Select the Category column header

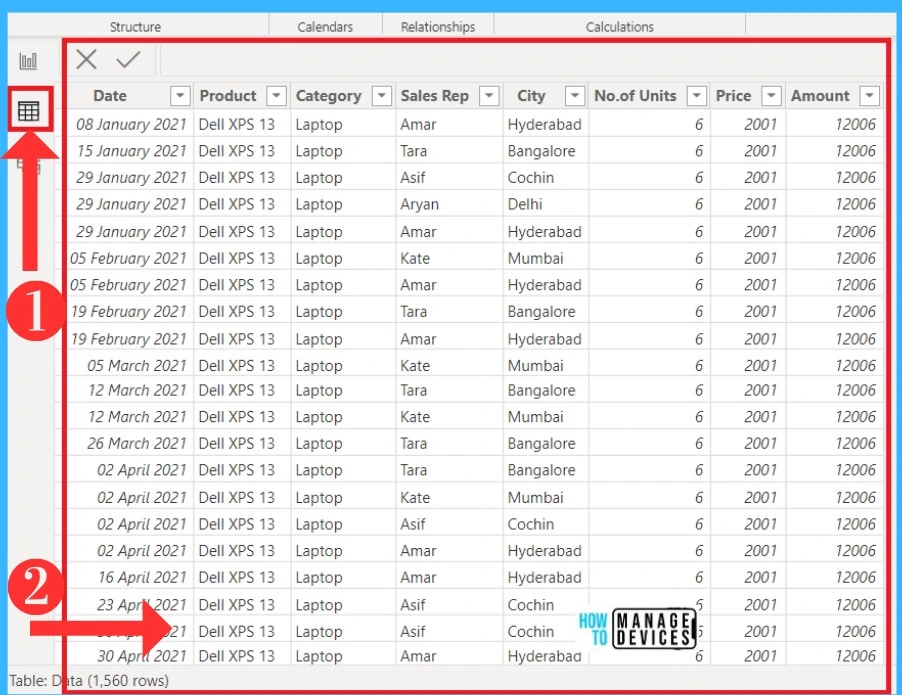328,96
